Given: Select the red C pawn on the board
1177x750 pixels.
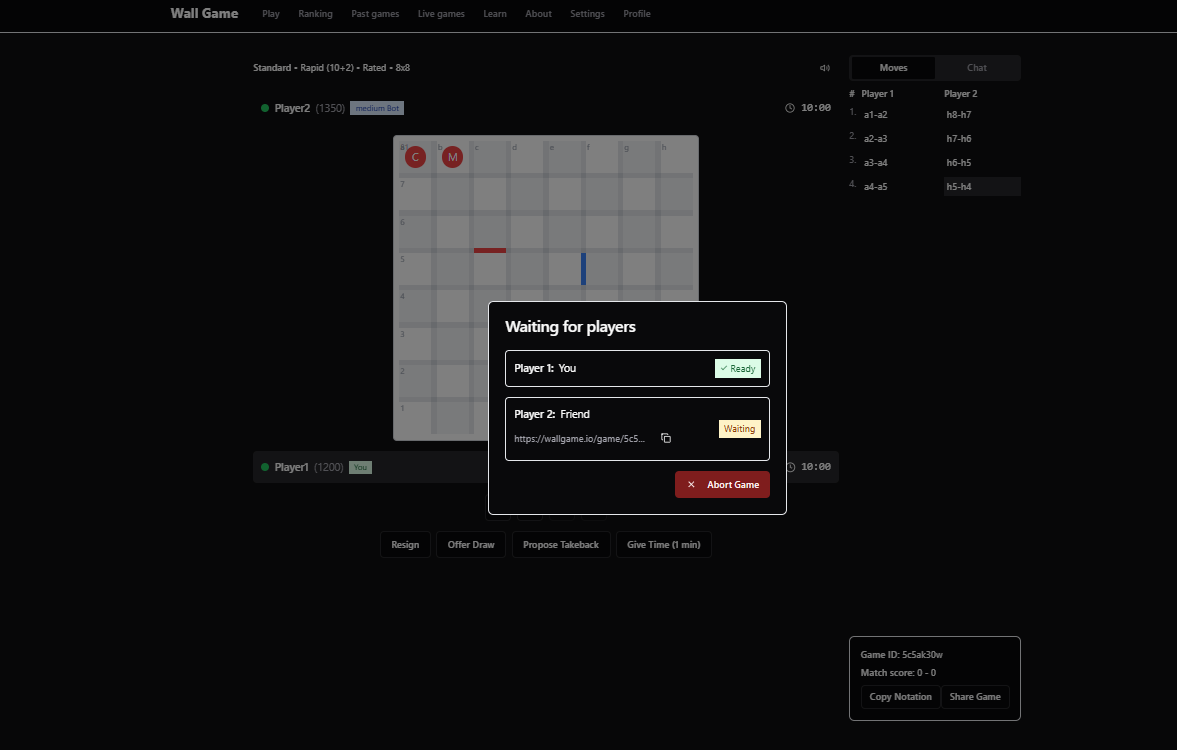Looking at the screenshot, I should (415, 157).
